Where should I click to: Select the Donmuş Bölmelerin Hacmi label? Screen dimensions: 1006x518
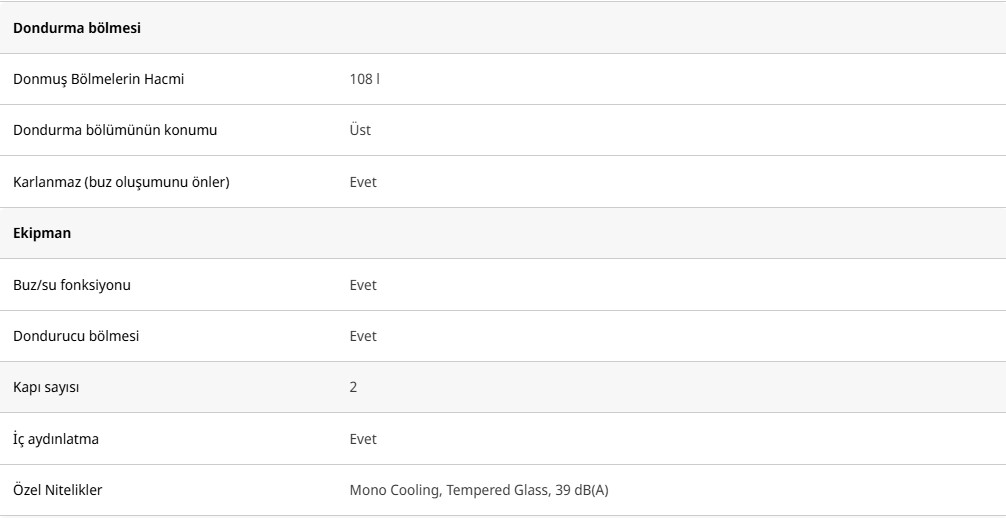pyautogui.click(x=98, y=79)
